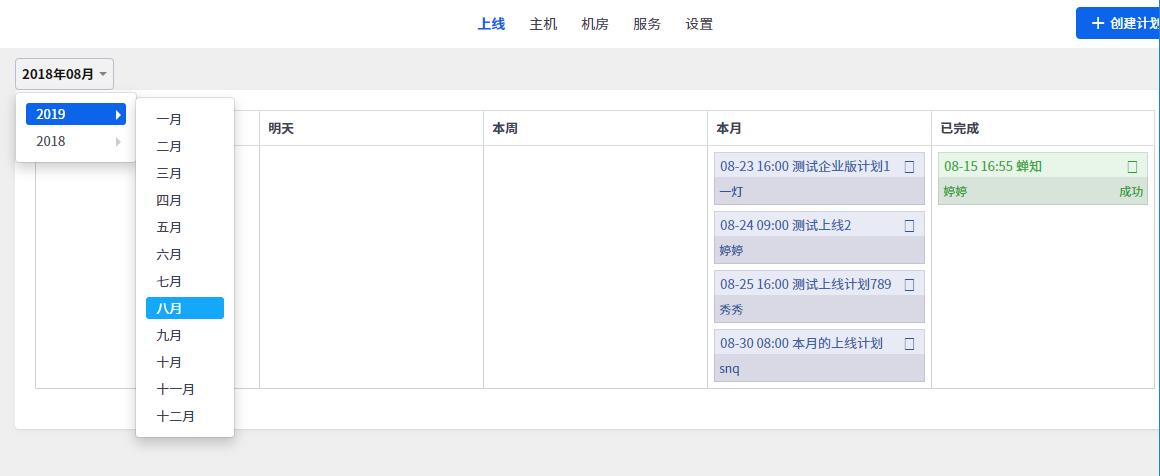Click the icon on 测试上线计划789 card

coord(909,285)
